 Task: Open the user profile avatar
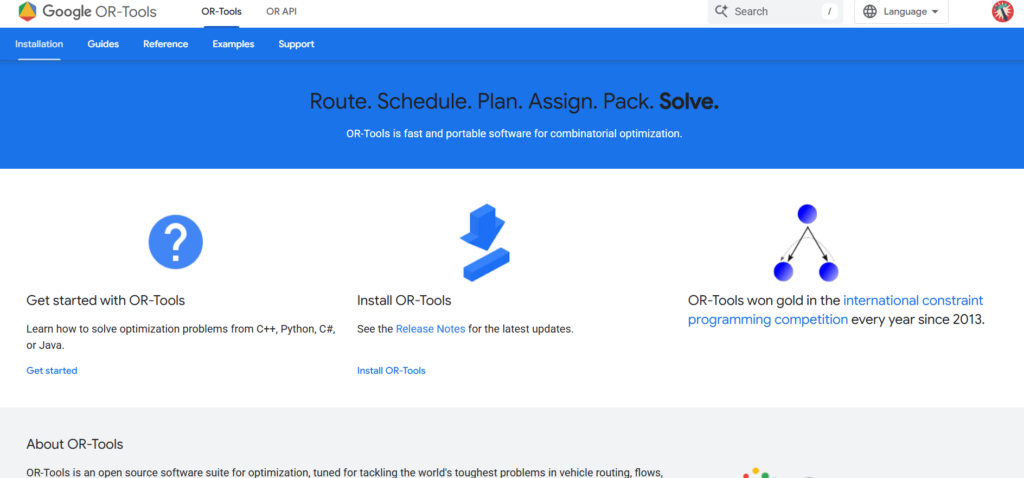pyautogui.click(x=1002, y=11)
